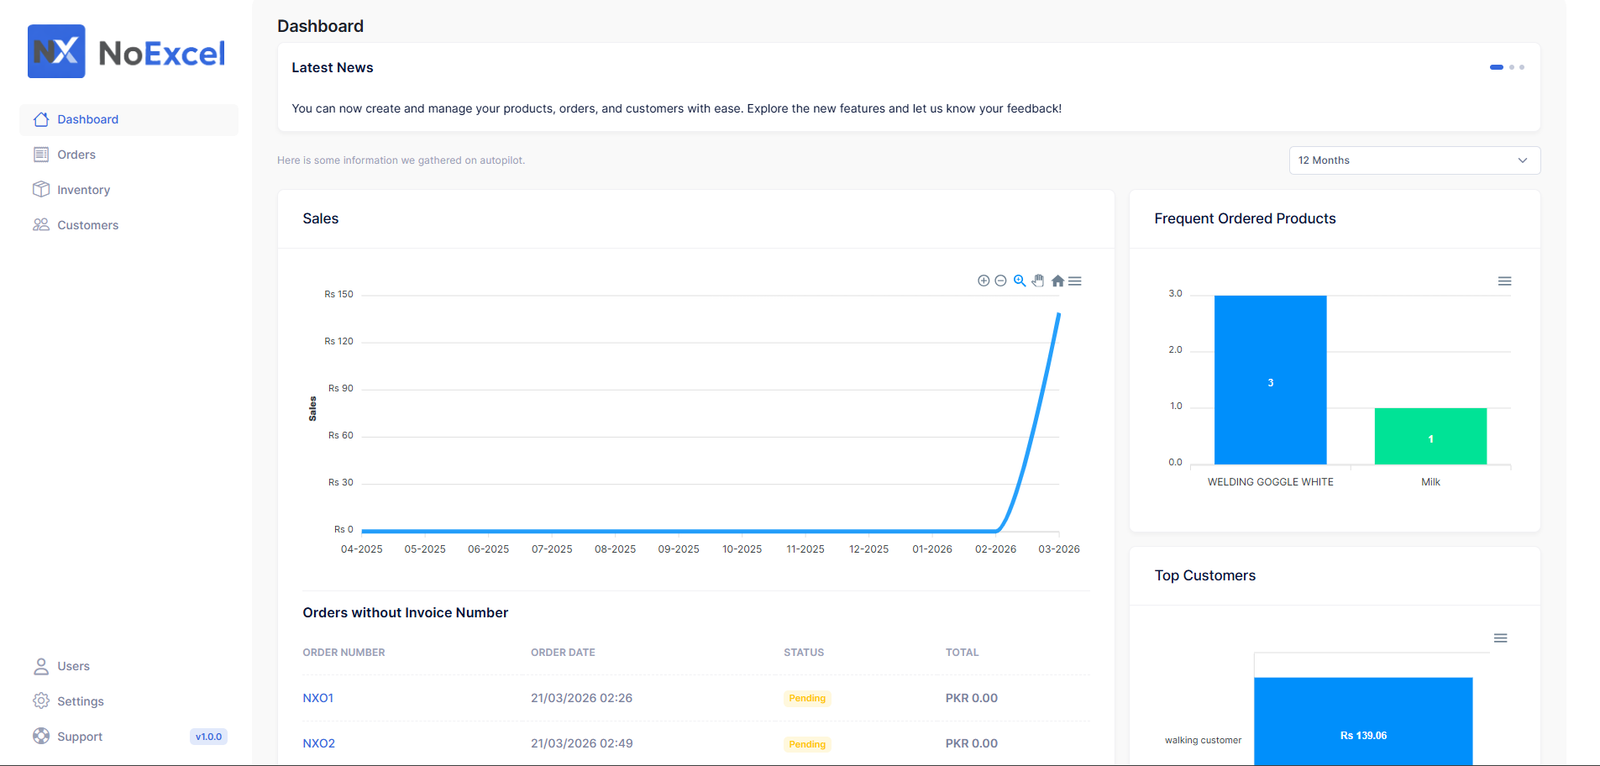The image size is (1600, 766).
Task: Open order NXO1 link
Action: tap(318, 698)
